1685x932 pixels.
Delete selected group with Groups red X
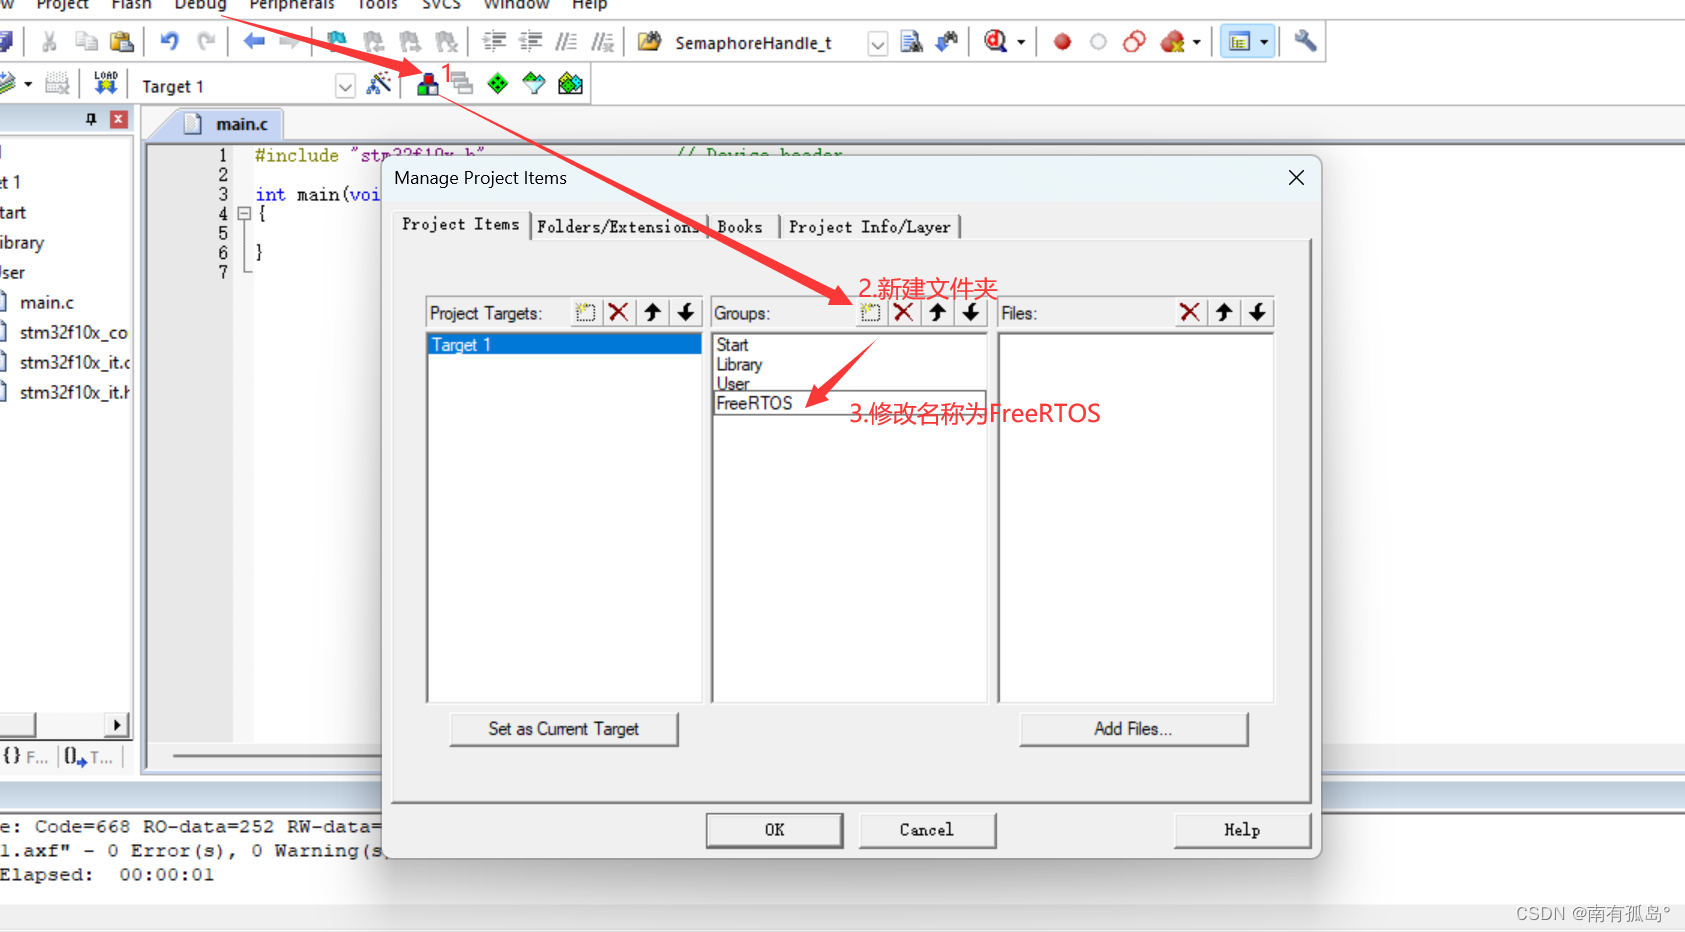pyautogui.click(x=903, y=313)
